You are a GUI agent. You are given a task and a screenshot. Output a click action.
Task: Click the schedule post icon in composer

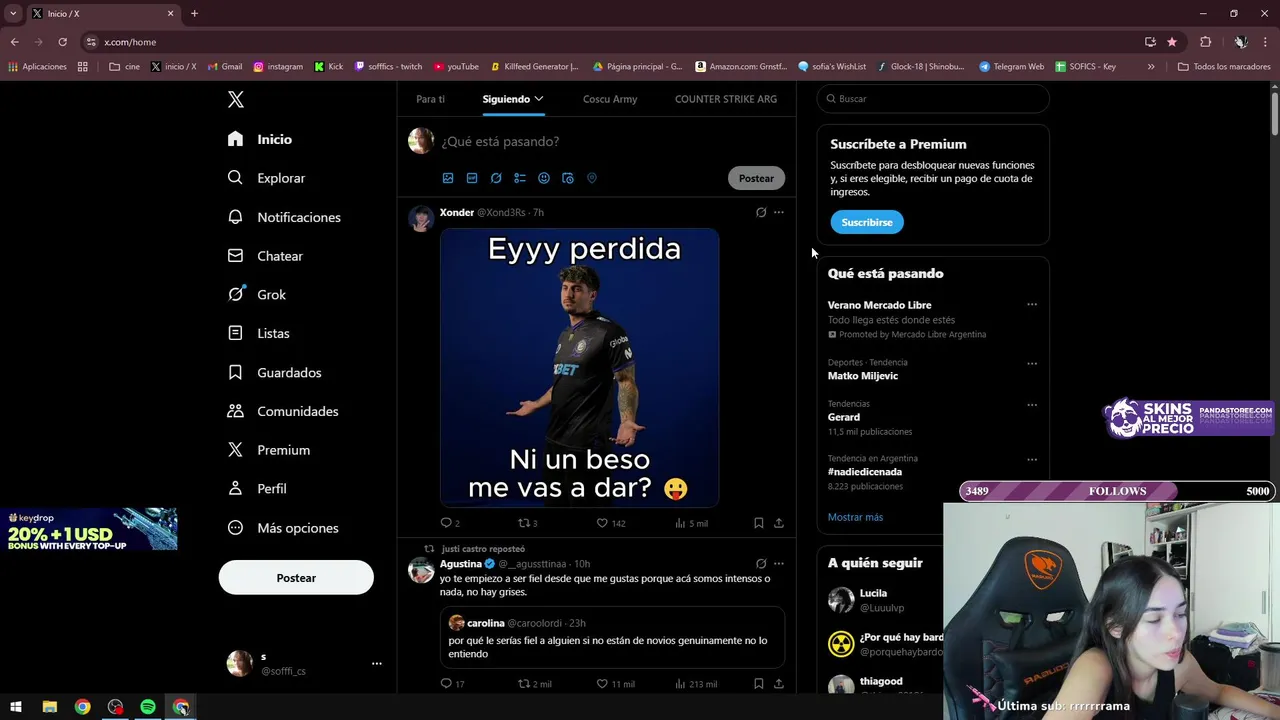568,178
